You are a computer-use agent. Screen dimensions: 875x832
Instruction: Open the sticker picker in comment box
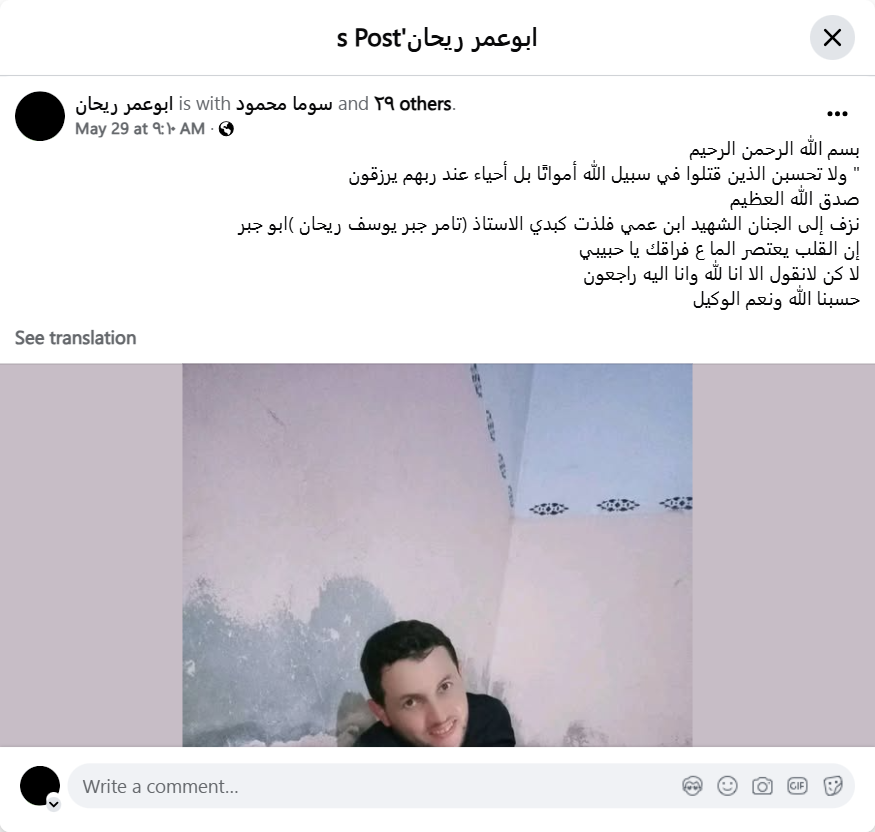click(832, 786)
